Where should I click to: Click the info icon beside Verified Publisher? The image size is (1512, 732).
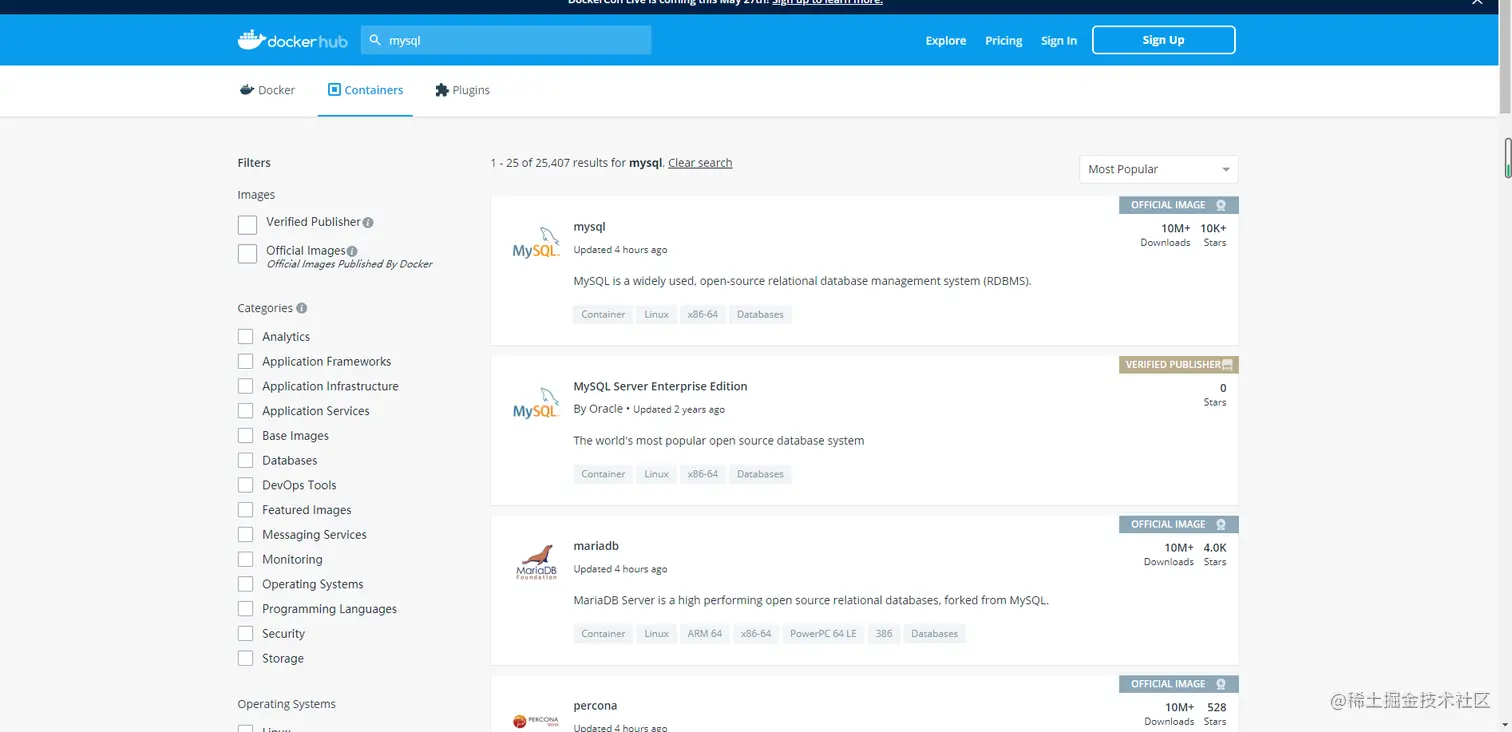368,223
